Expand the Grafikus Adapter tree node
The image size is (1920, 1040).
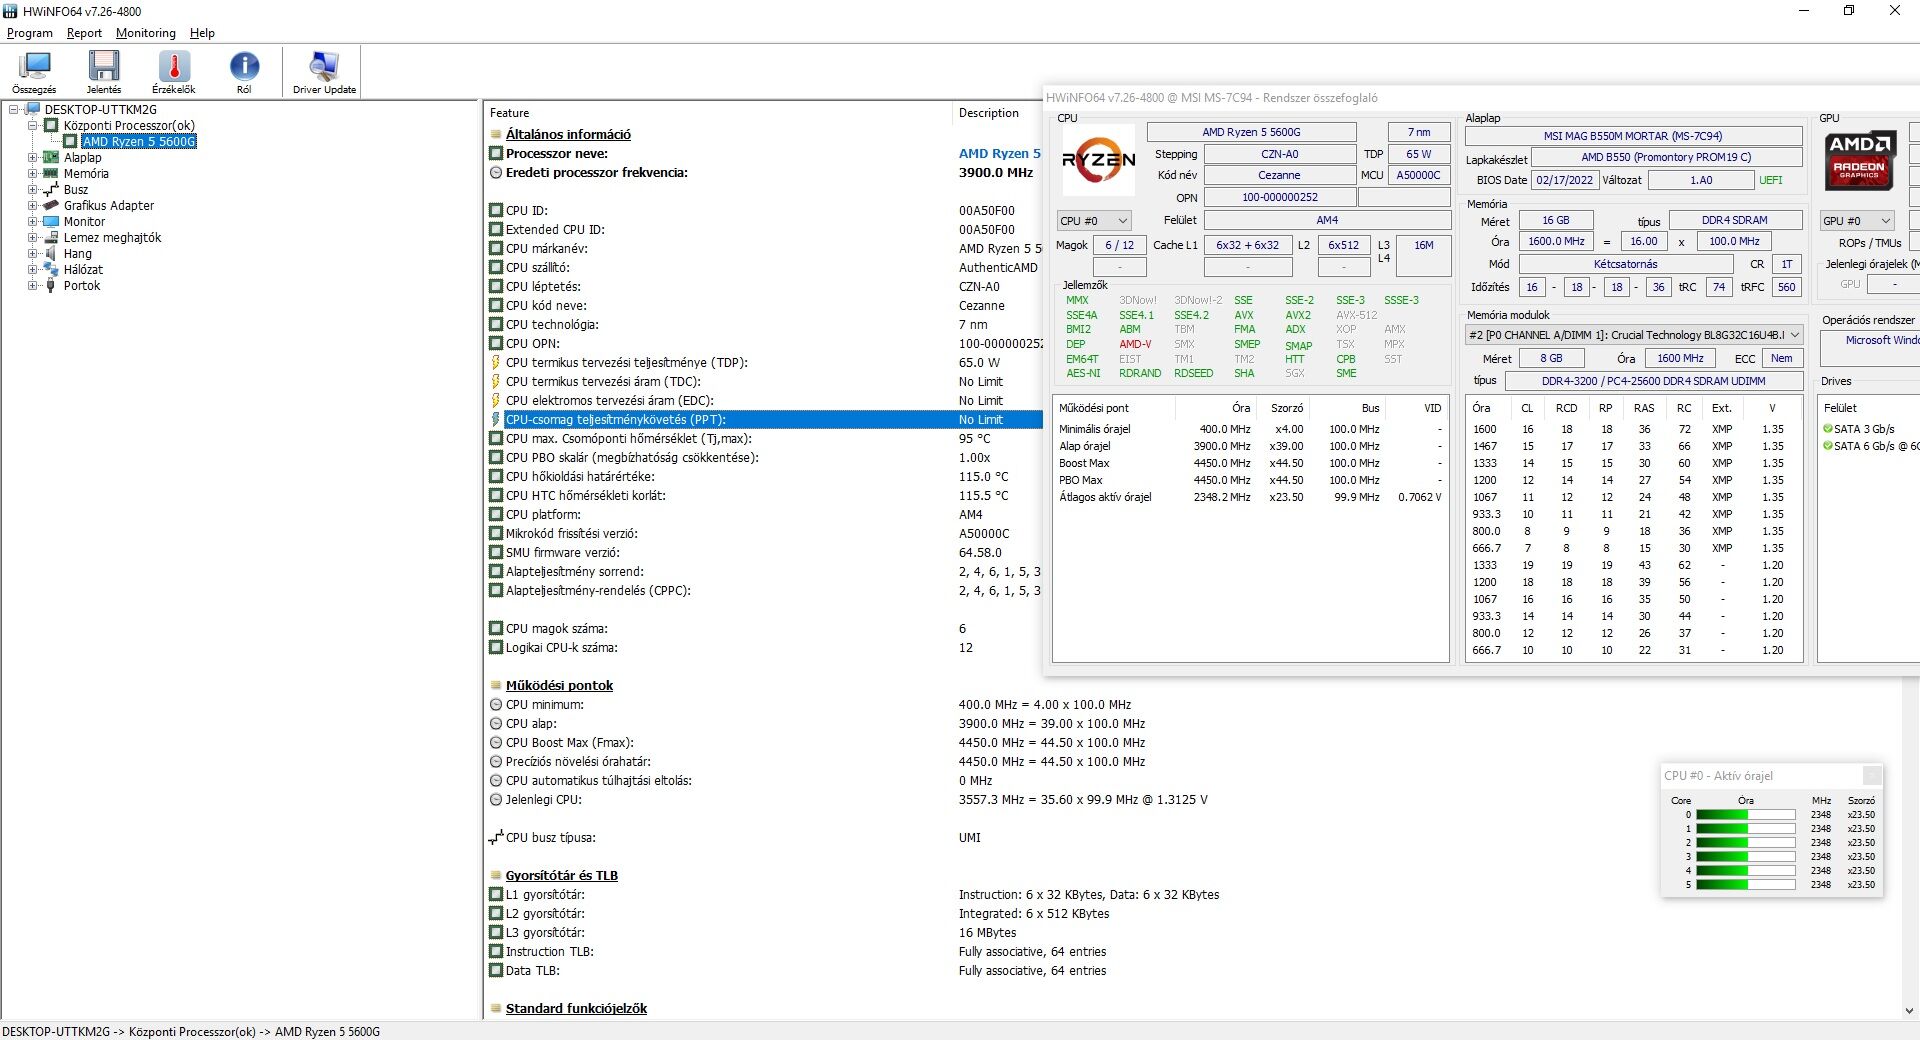(32, 205)
